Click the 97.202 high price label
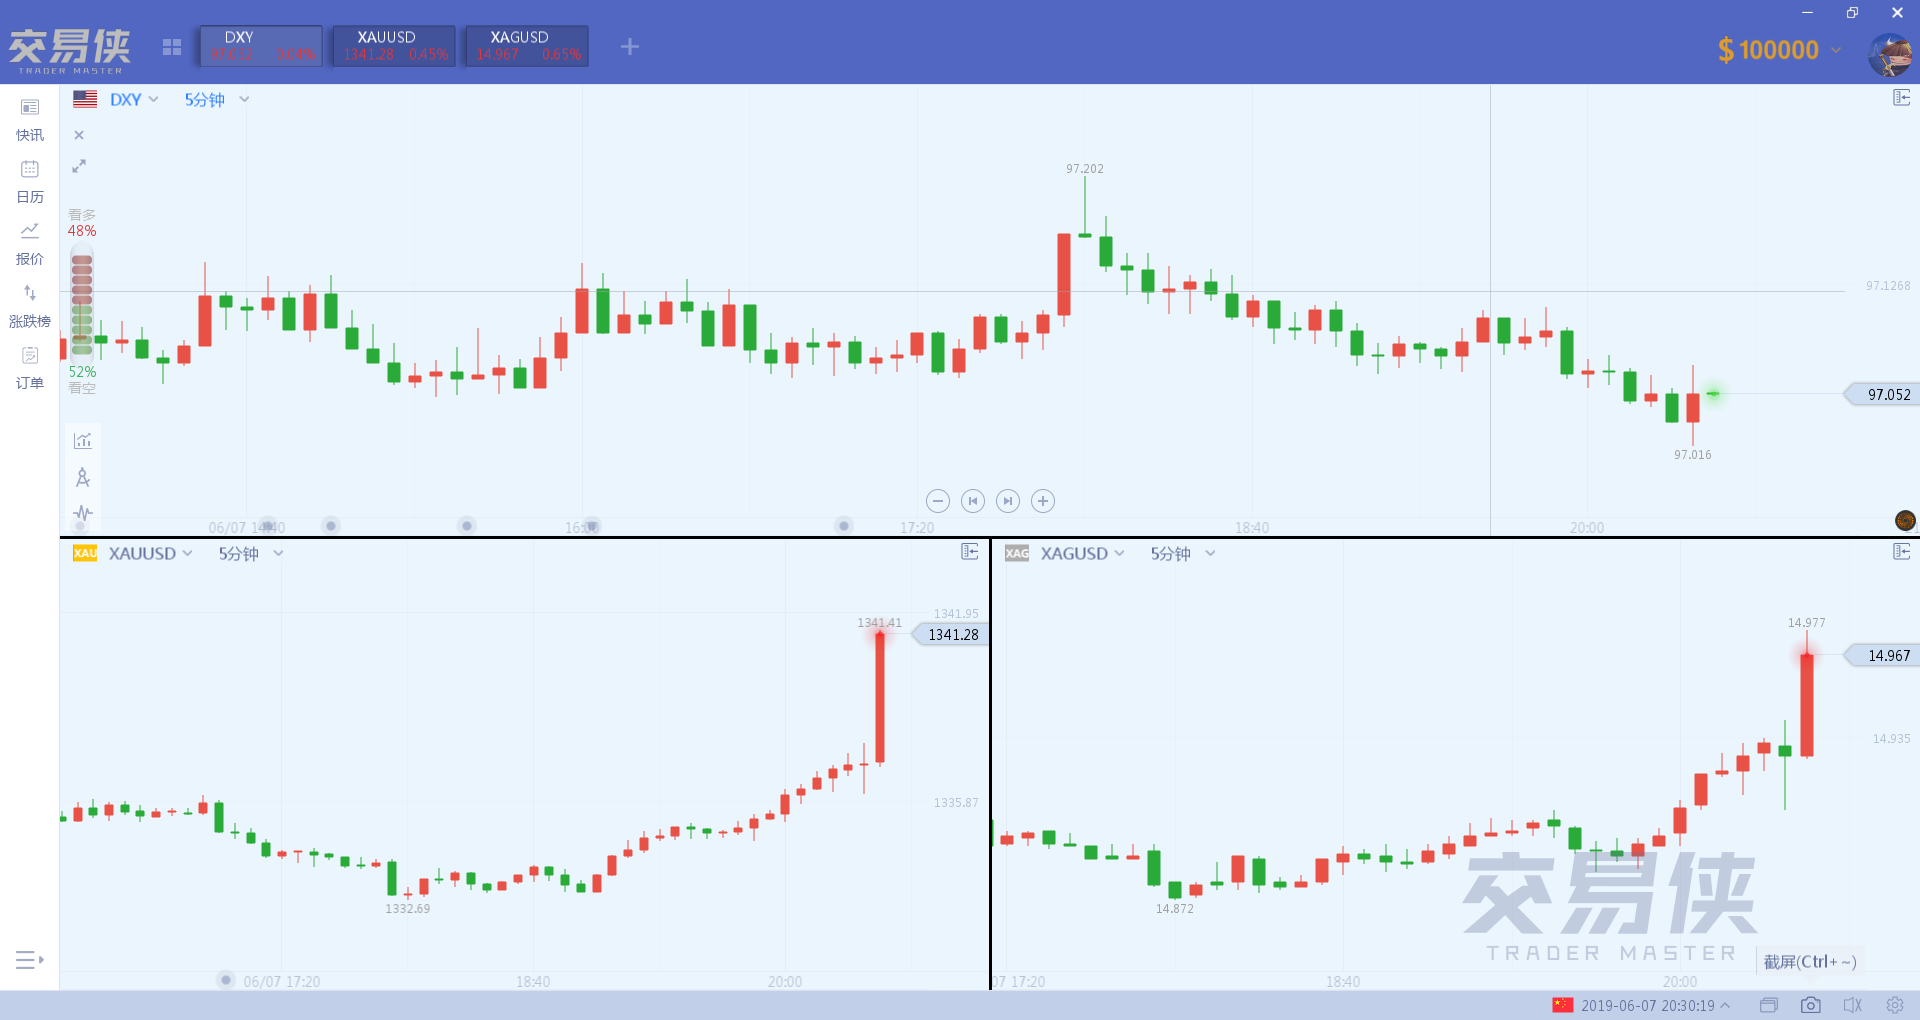This screenshot has height=1020, width=1920. tap(1085, 169)
